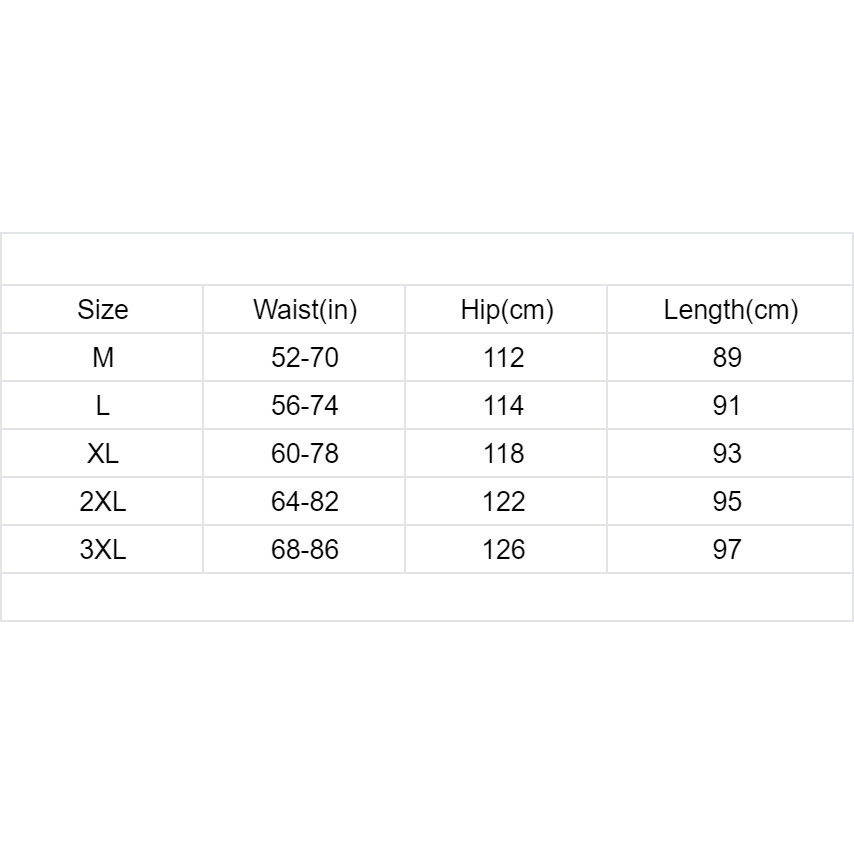The height and width of the screenshot is (854, 854).
Task: Select the 2XL size cell
Action: 103,502
